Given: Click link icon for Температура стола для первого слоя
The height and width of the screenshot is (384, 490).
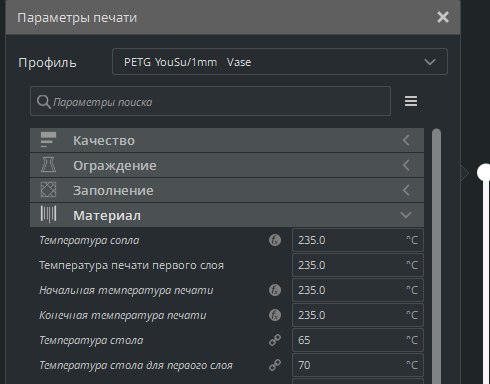Looking at the screenshot, I should pos(275,365).
